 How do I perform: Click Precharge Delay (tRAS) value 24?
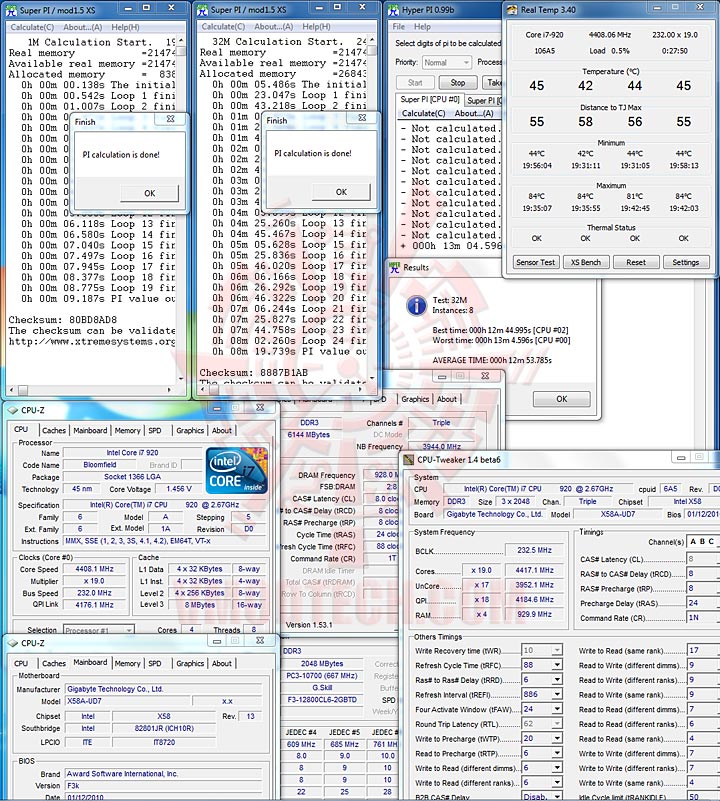point(703,603)
